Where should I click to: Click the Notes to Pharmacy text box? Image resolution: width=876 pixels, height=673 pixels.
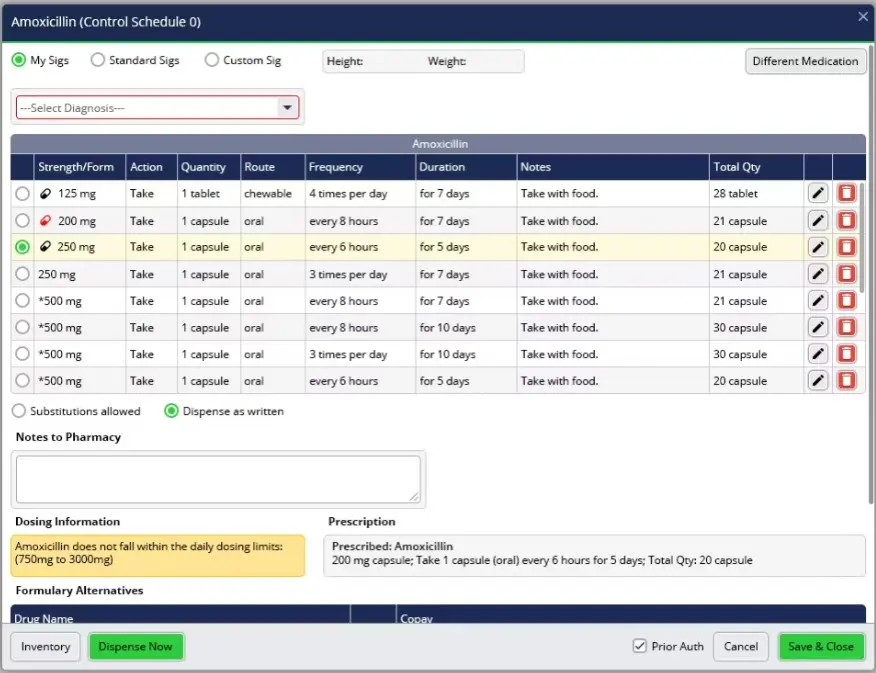[218, 478]
